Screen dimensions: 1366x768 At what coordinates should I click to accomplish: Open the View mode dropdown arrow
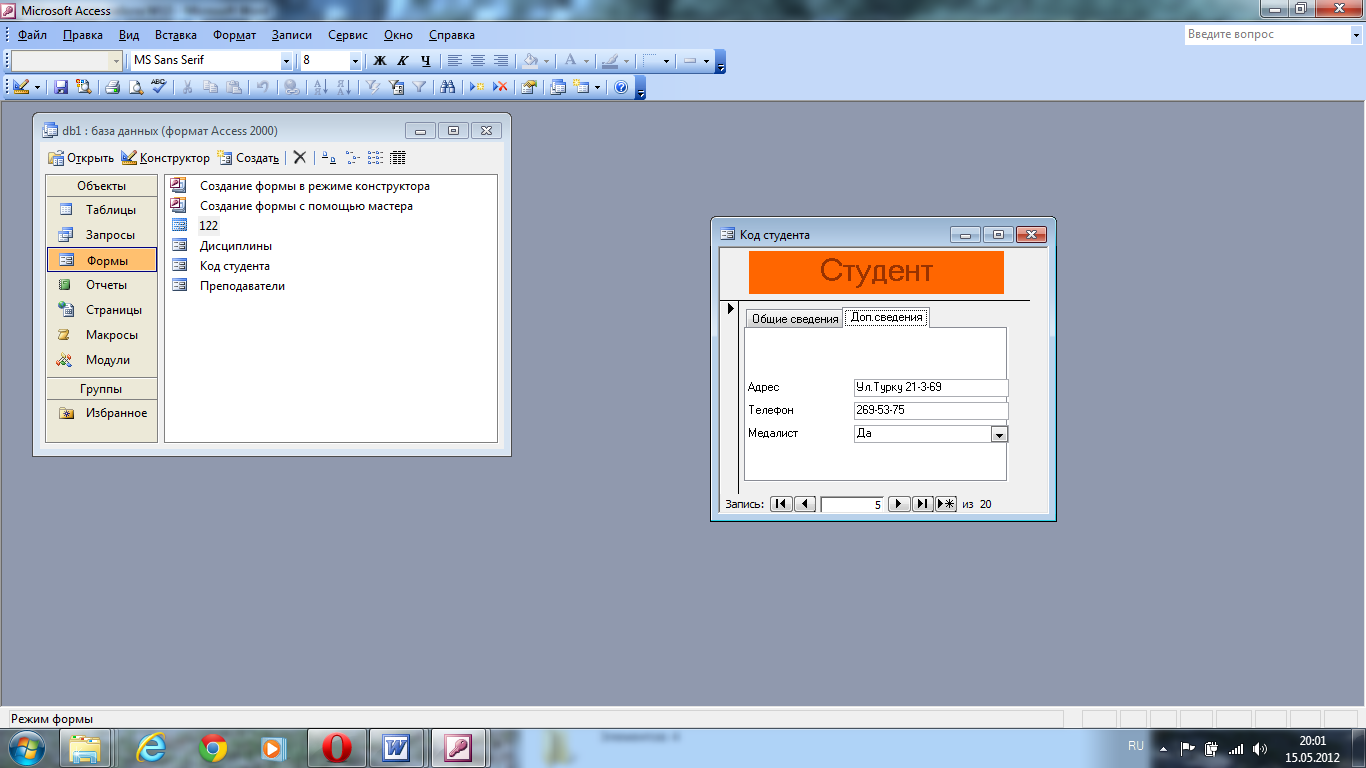38,87
